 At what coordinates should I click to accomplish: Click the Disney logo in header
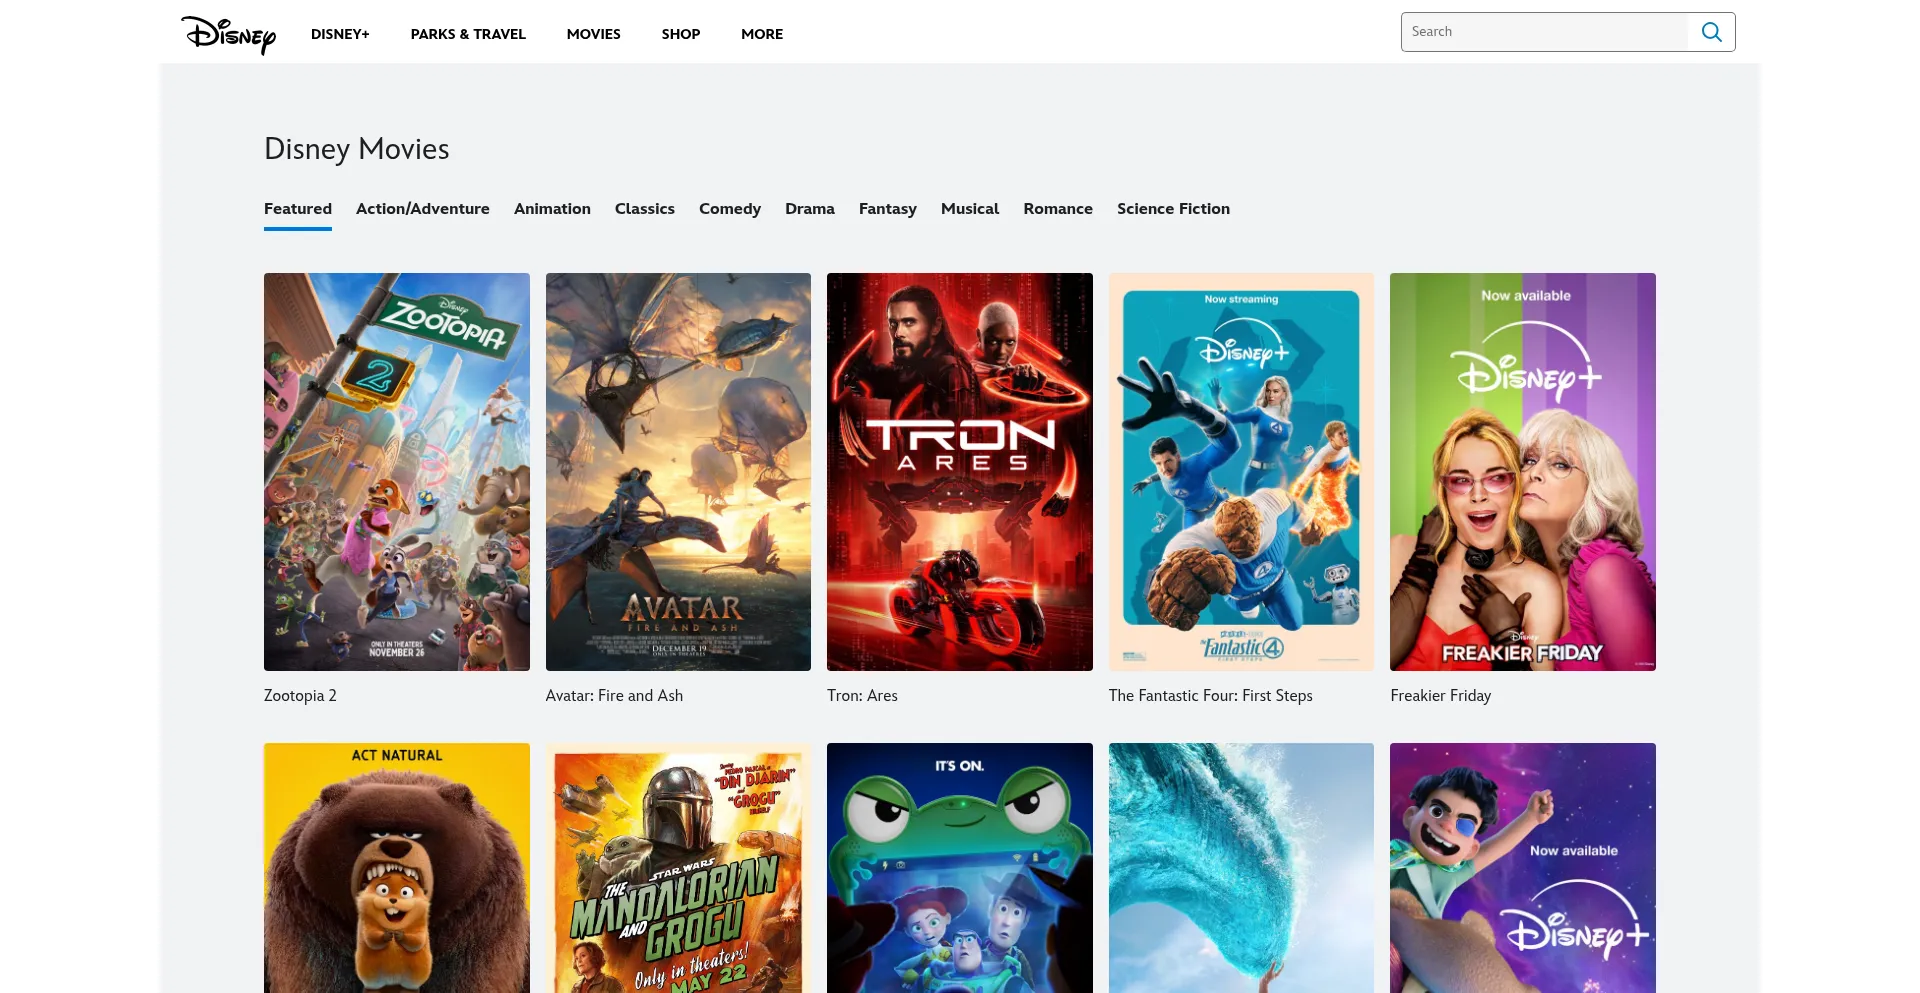[x=228, y=34]
